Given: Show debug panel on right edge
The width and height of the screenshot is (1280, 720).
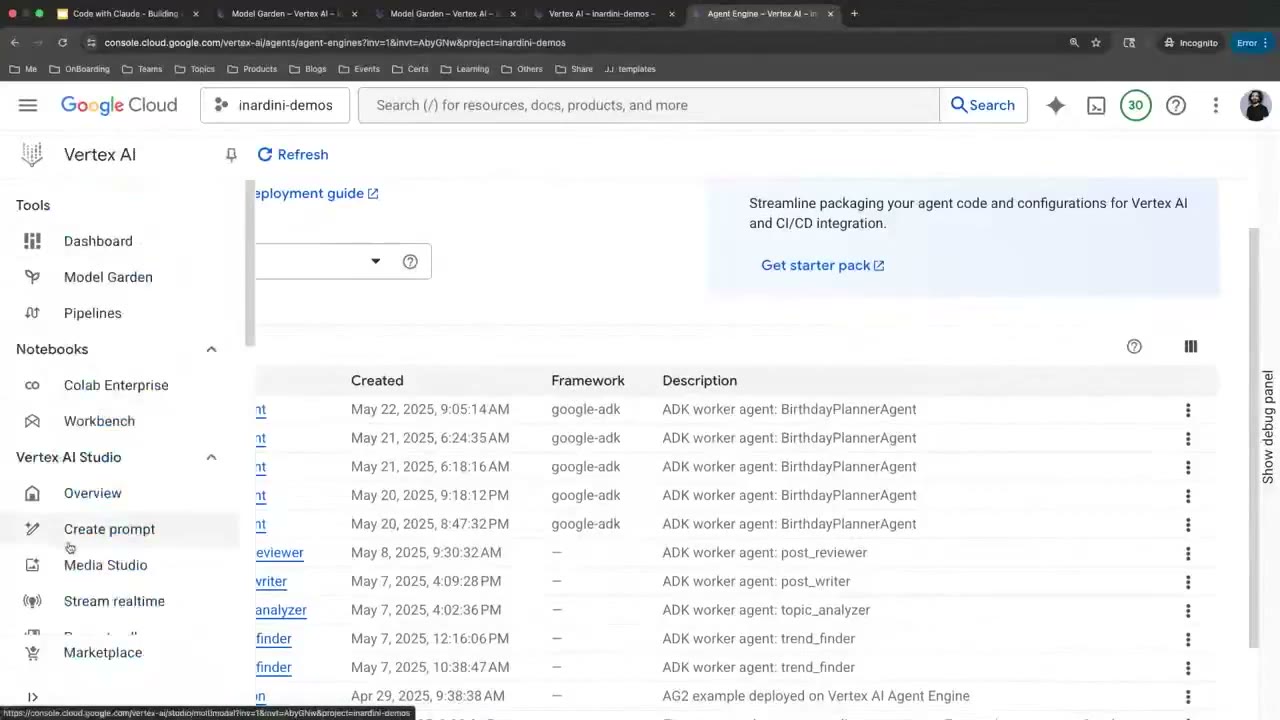Looking at the screenshot, I should point(1268,427).
